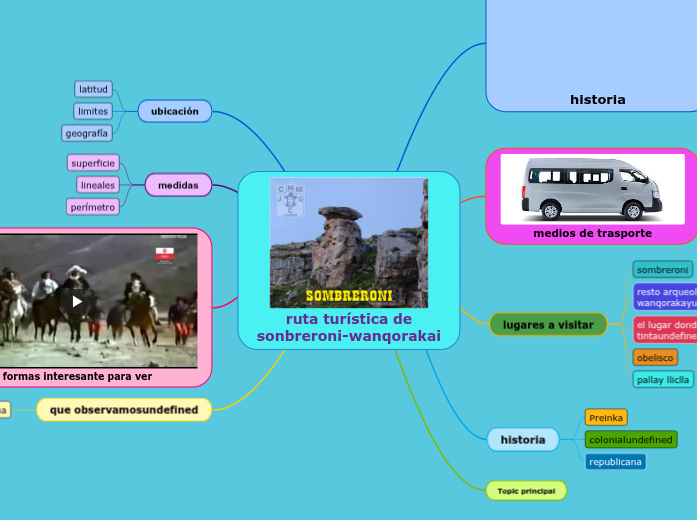Select the 'pallay llicila' subtopic
The height and width of the screenshot is (520, 697).
tap(663, 379)
